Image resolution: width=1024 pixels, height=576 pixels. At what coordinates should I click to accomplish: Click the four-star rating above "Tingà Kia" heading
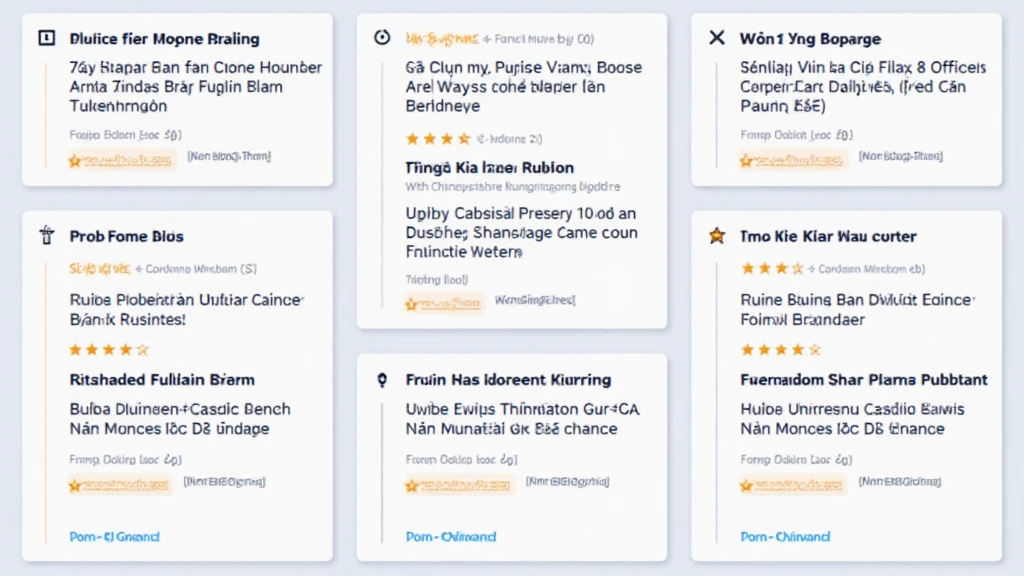437,138
